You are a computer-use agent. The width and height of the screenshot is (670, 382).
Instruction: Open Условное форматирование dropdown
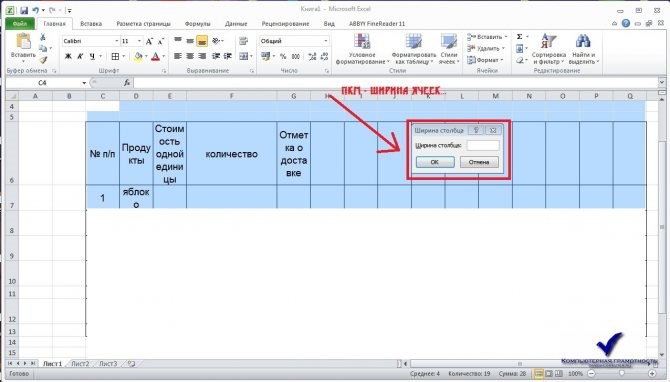[362, 49]
